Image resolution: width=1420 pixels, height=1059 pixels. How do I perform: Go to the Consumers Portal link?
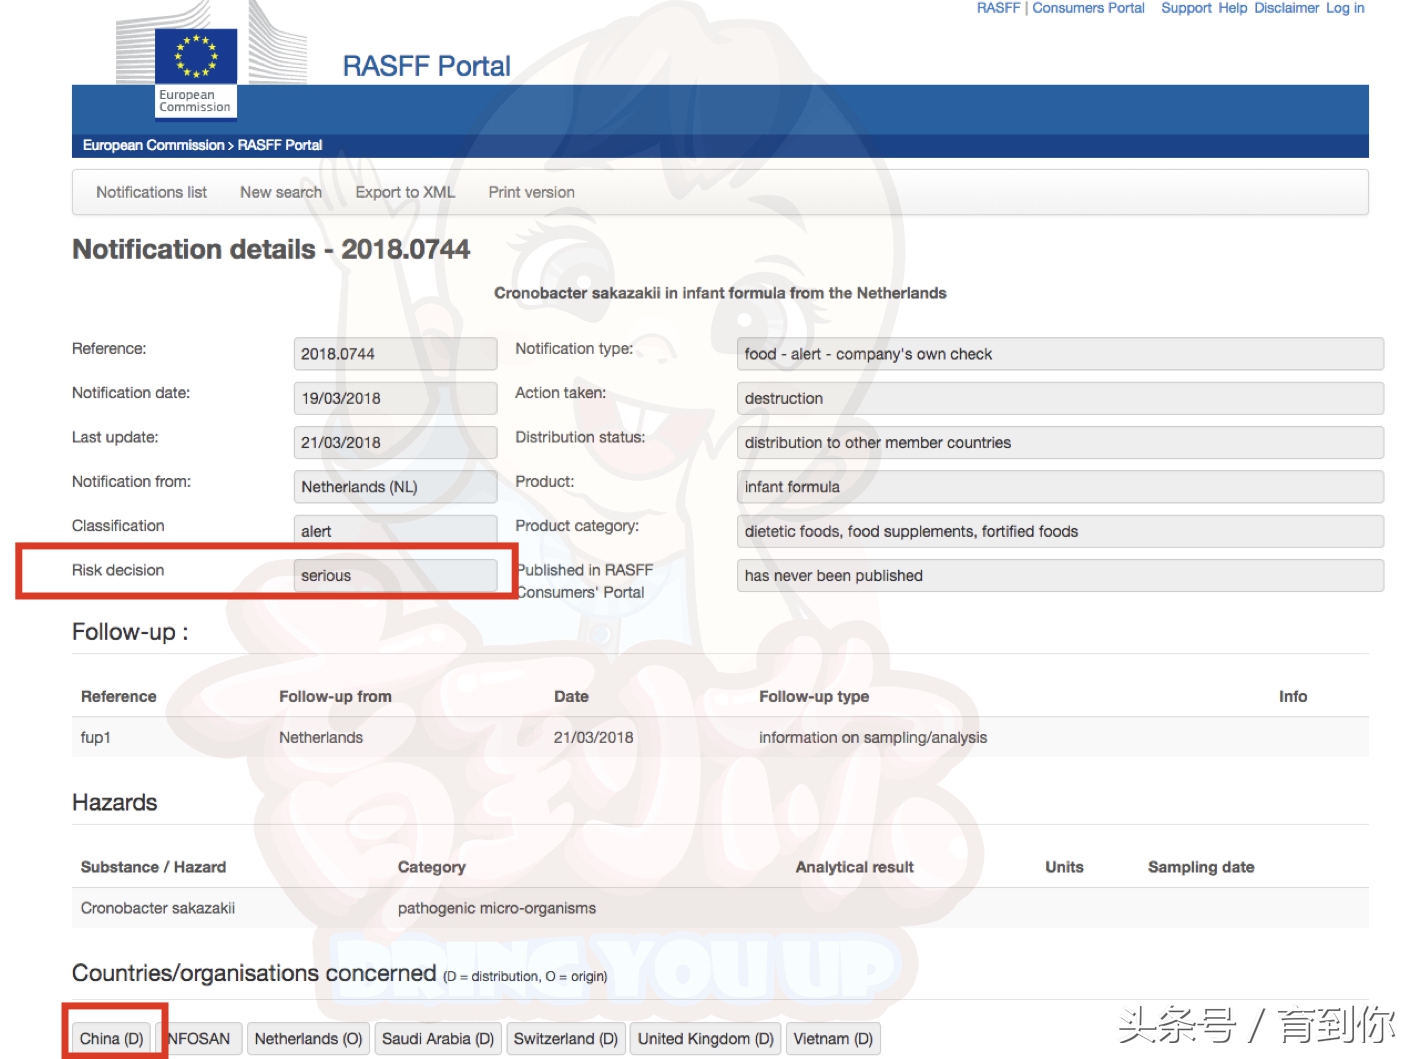coord(1088,8)
